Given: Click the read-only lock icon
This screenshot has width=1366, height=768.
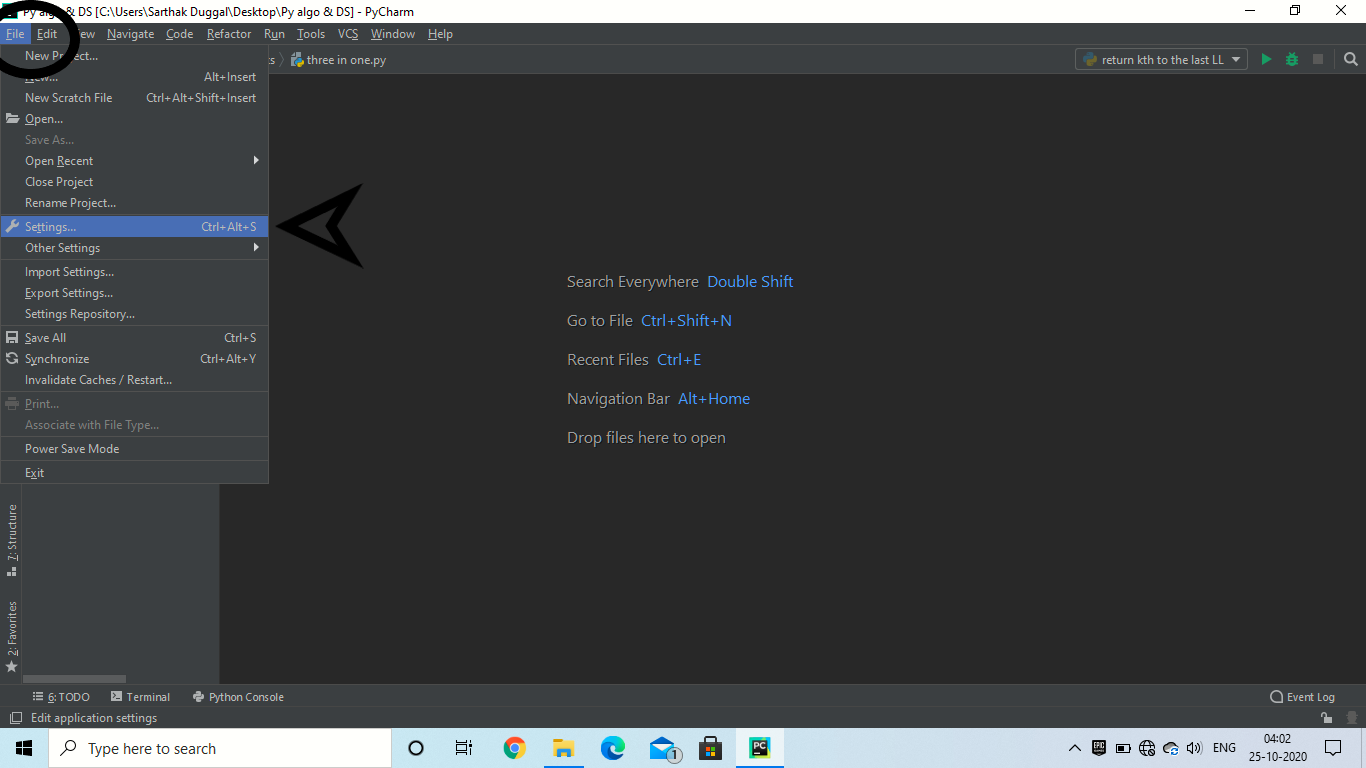Looking at the screenshot, I should point(1326,718).
